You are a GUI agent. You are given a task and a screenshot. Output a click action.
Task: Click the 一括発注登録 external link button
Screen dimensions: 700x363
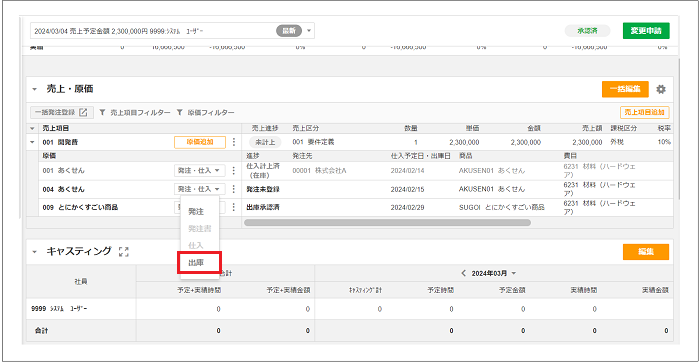click(62, 113)
